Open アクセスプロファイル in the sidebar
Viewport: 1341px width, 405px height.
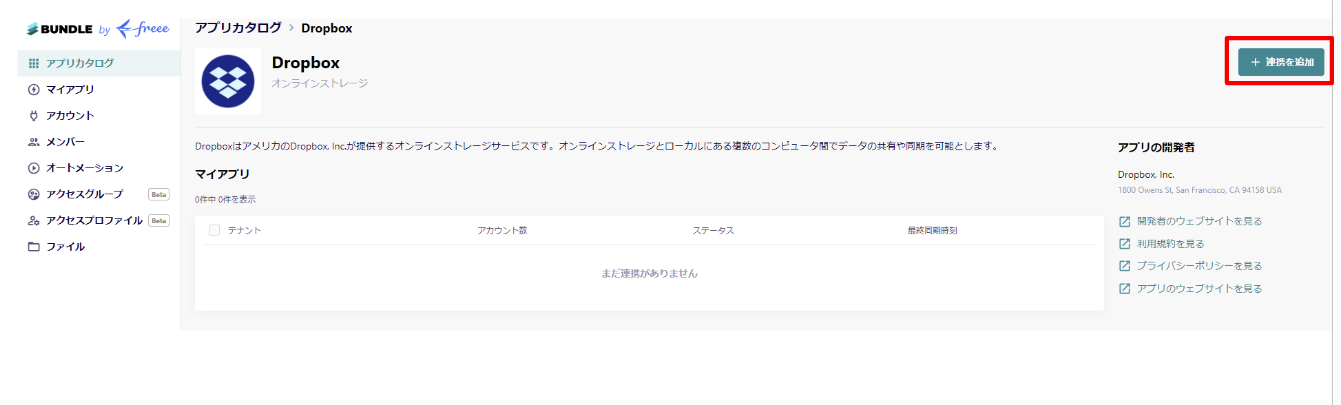point(99,220)
